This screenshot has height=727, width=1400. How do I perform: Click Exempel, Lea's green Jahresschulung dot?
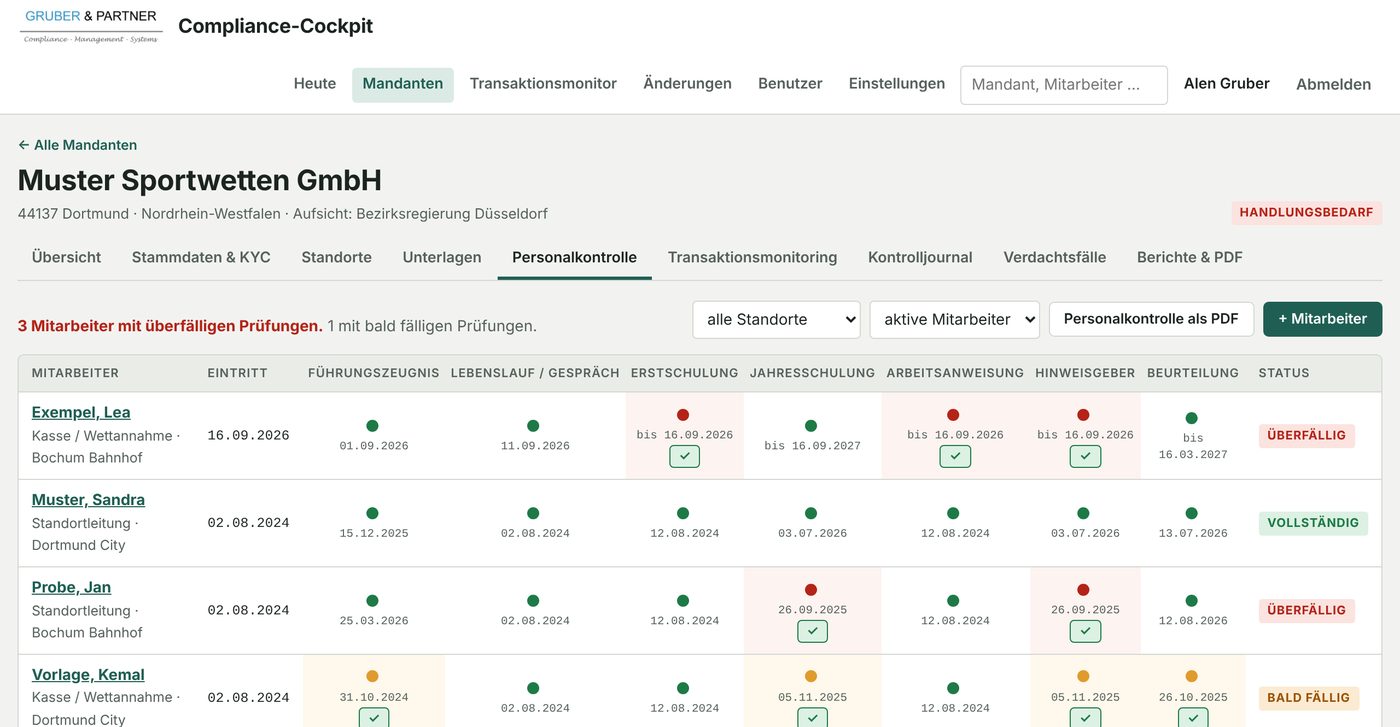click(811, 426)
